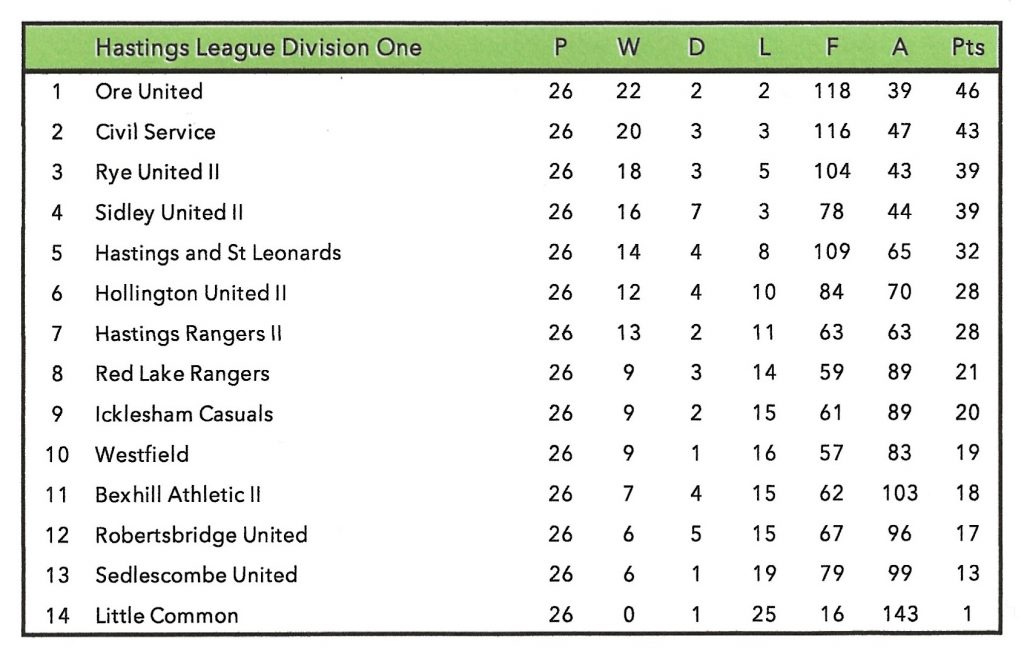Click the W column header

click(628, 48)
